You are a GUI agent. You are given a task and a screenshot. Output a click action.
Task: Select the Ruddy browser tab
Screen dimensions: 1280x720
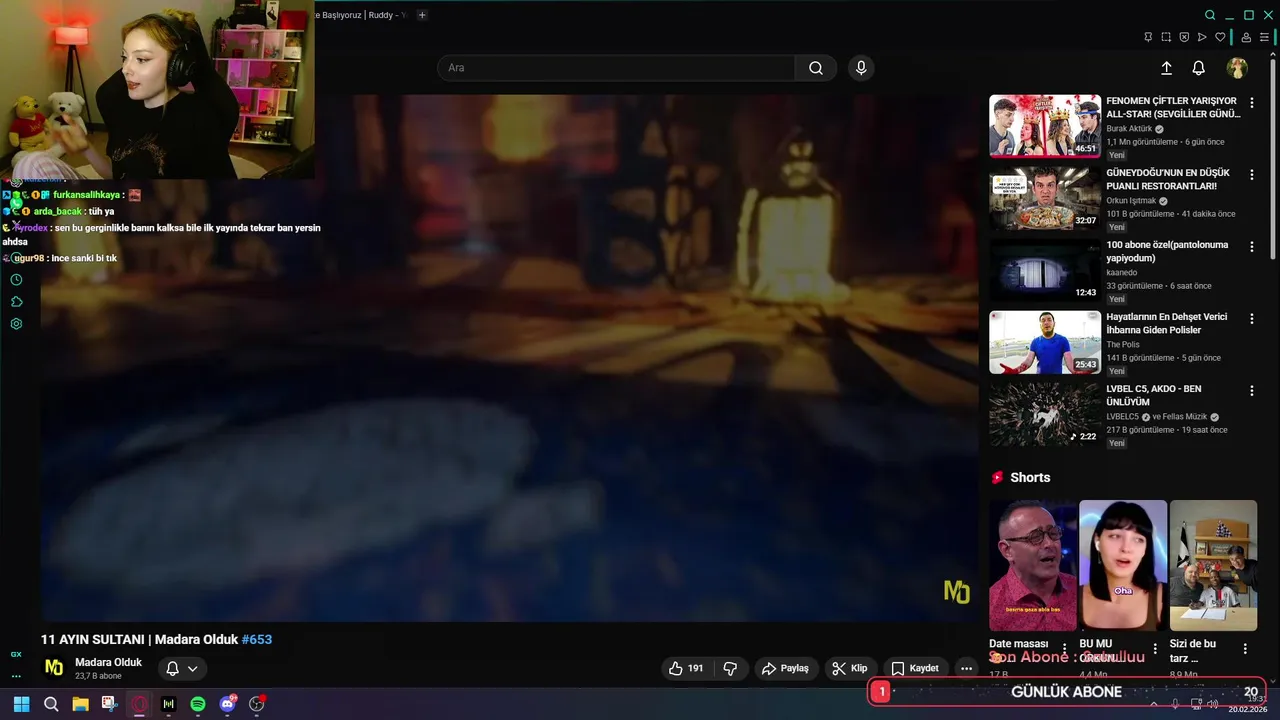click(360, 15)
